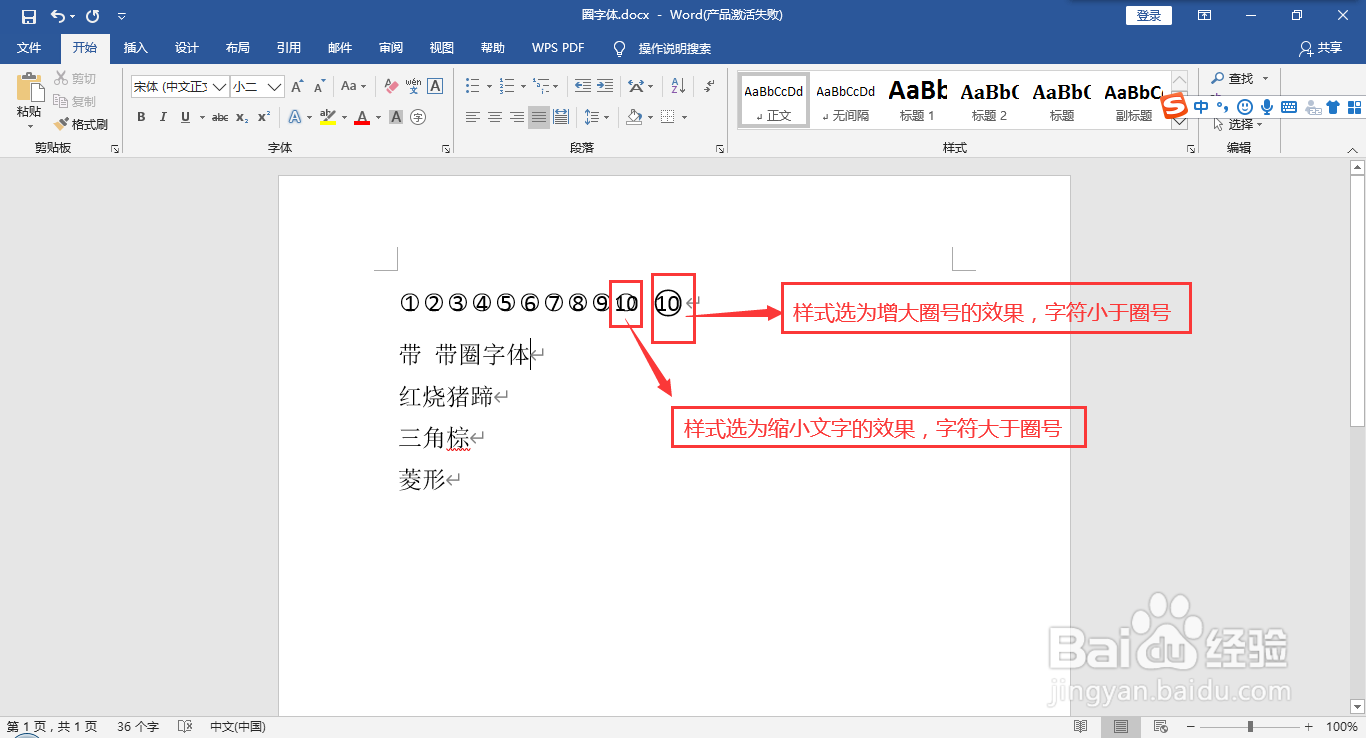Open the phonetic guide (wén) icon
Viewport: 1366px width, 738px height.
pos(414,87)
